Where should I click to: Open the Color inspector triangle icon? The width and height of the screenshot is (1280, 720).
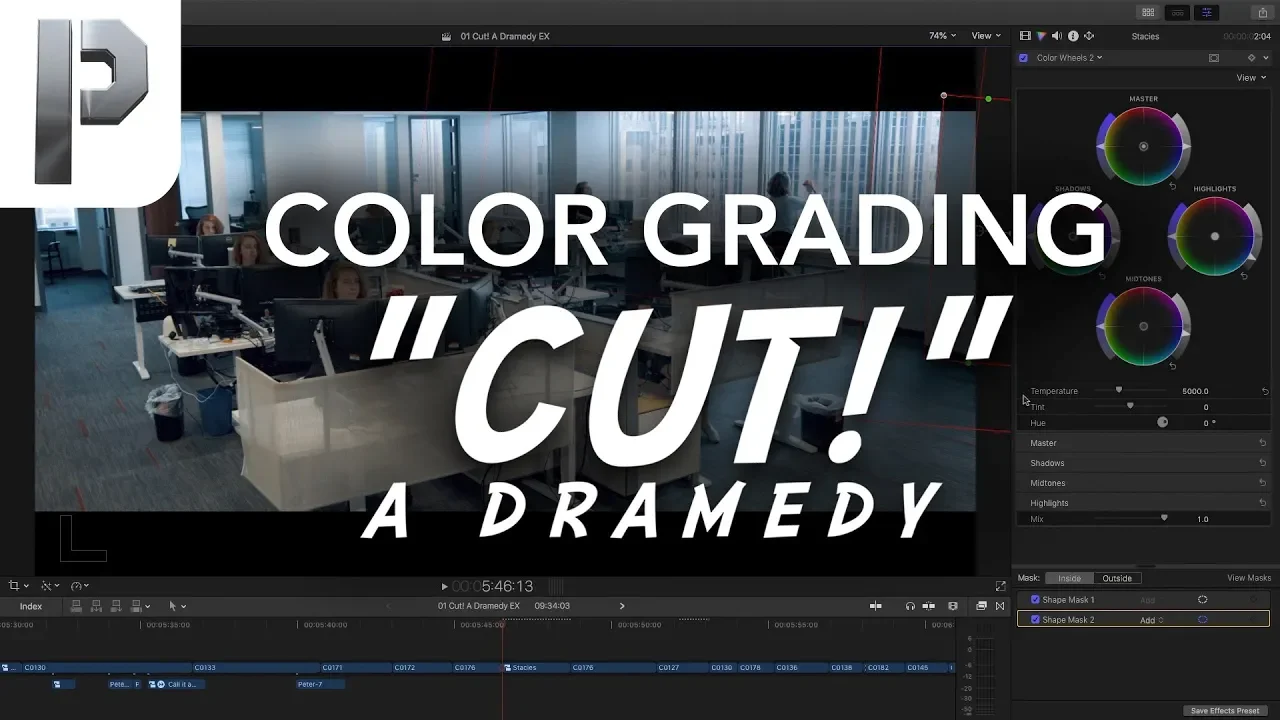click(1041, 36)
